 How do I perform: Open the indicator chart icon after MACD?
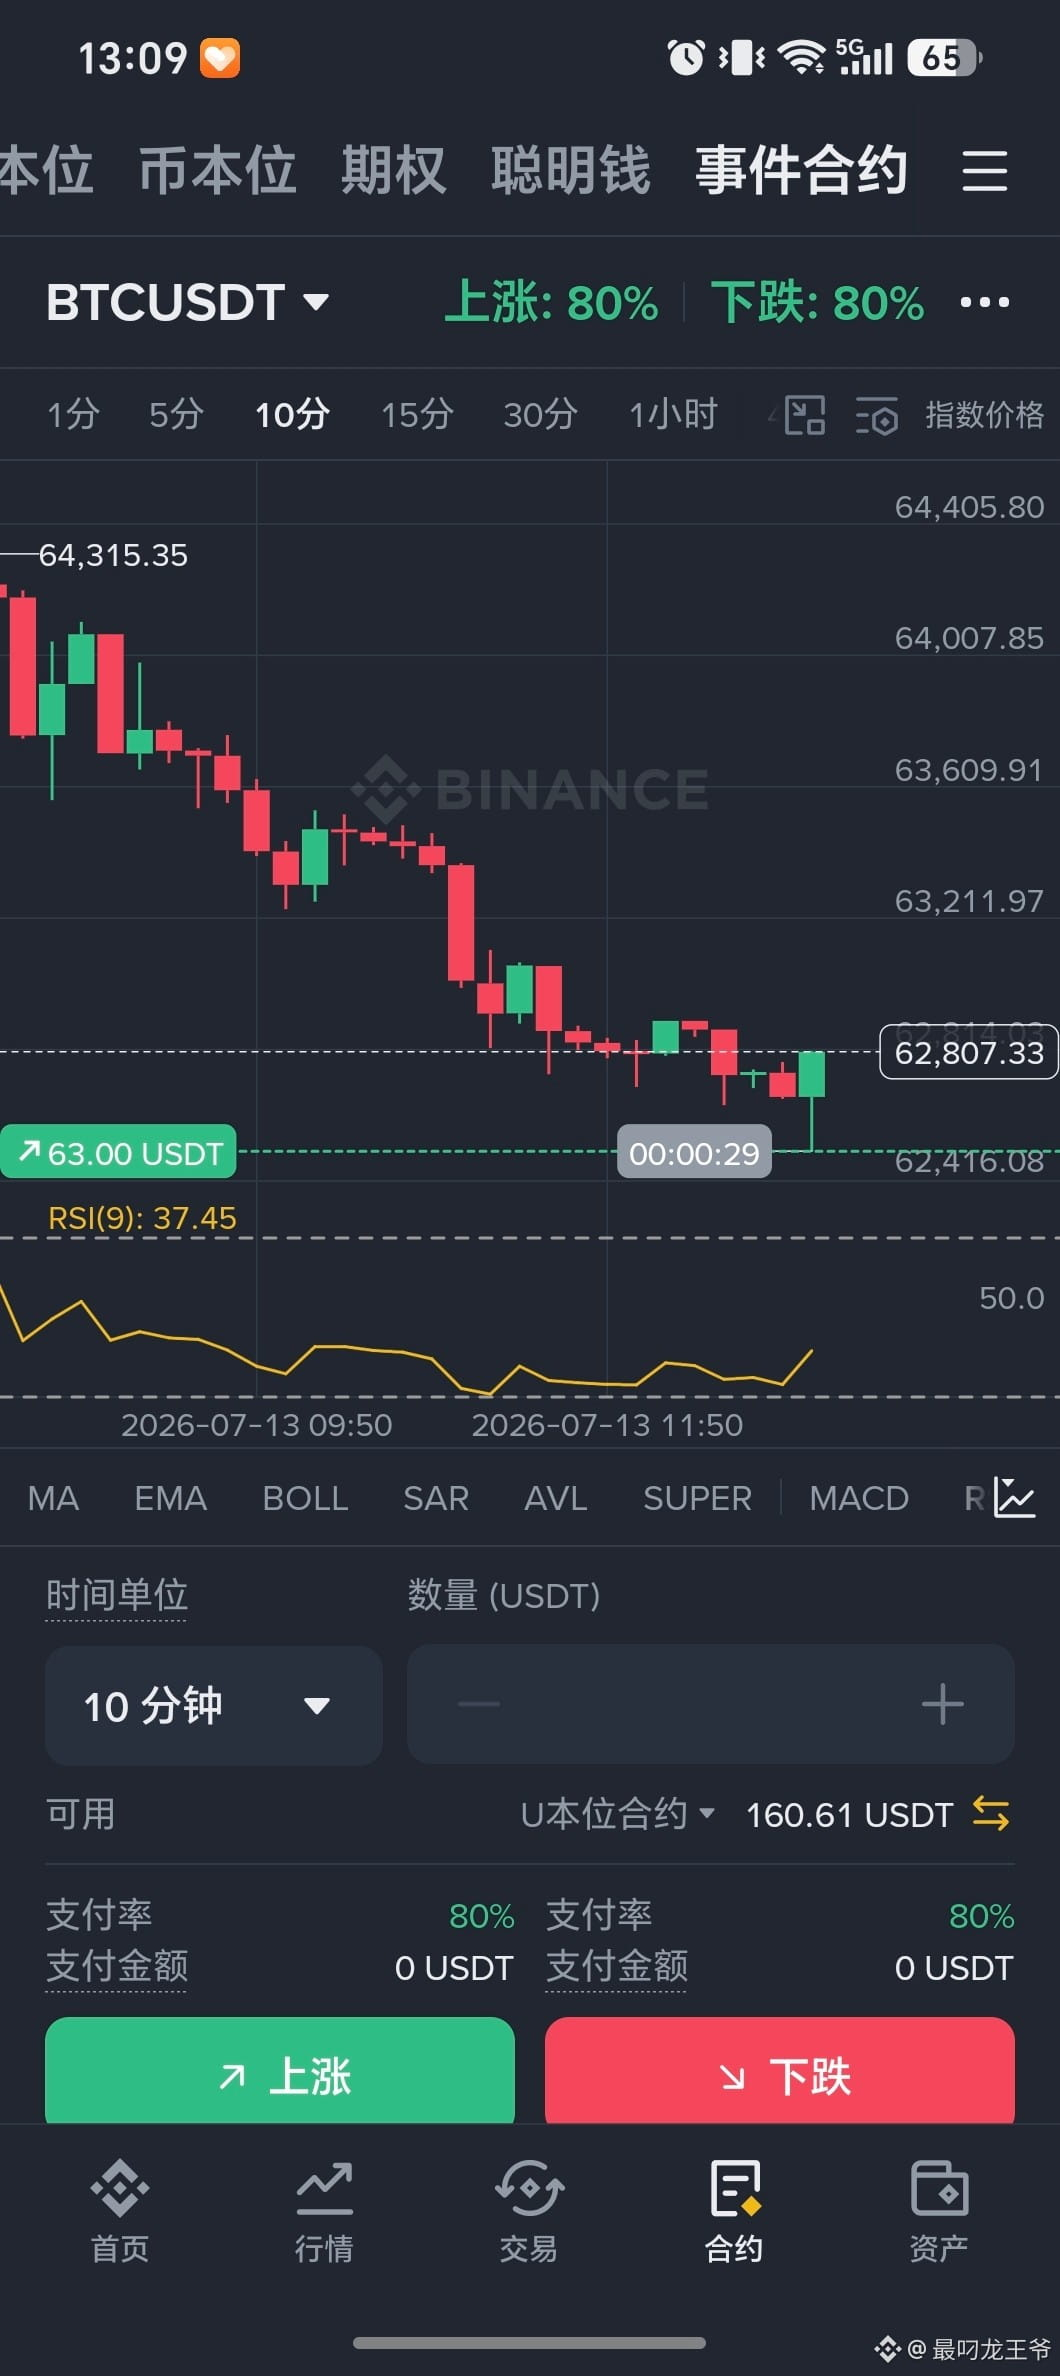pyautogui.click(x=1014, y=1497)
